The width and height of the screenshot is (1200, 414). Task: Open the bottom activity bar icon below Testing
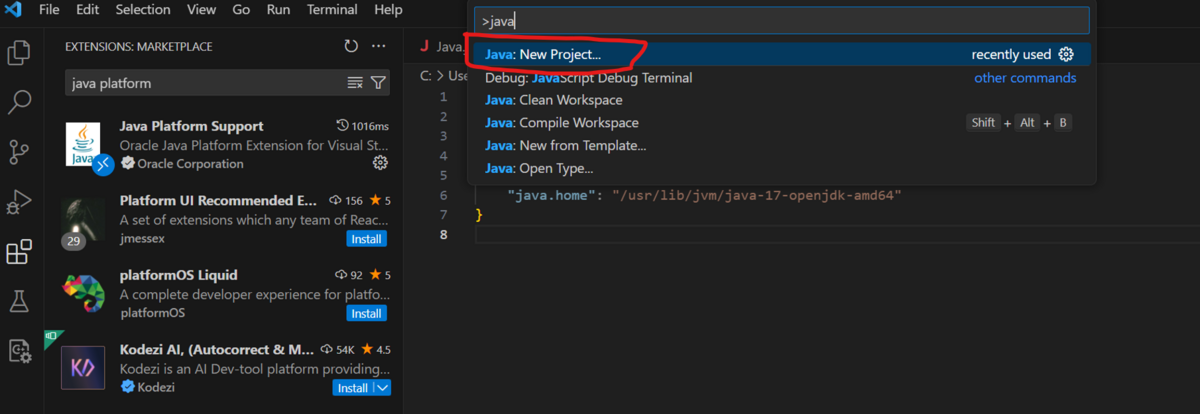coord(19,351)
